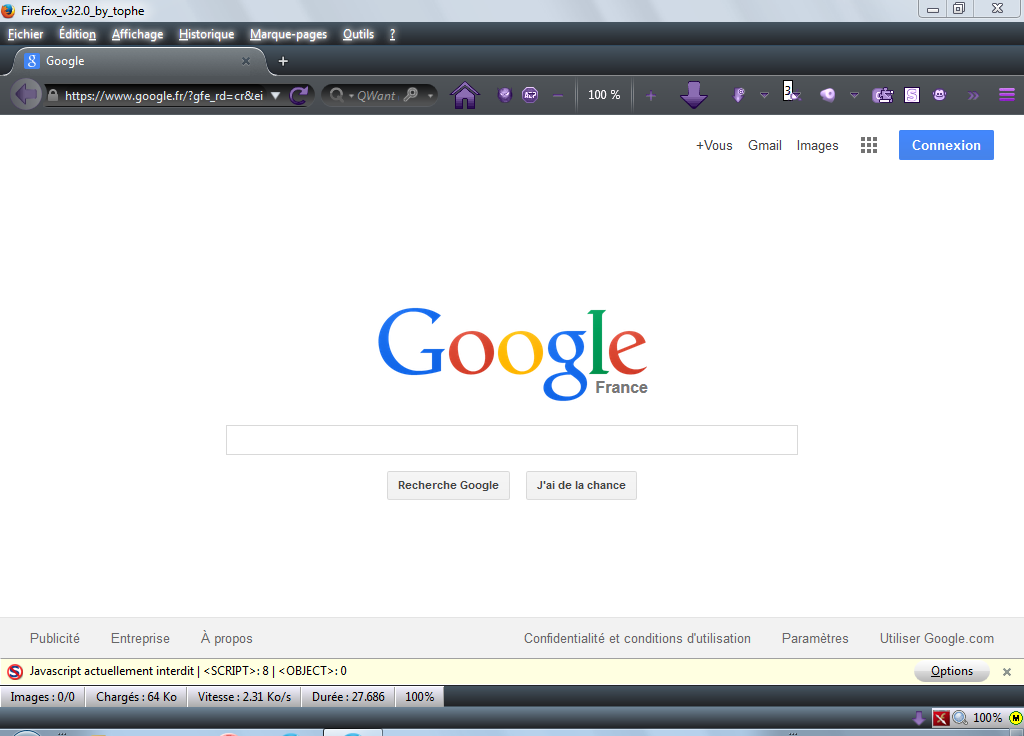Screen dimensions: 1024x736
Task: Open NoScript Options button
Action: (x=952, y=671)
